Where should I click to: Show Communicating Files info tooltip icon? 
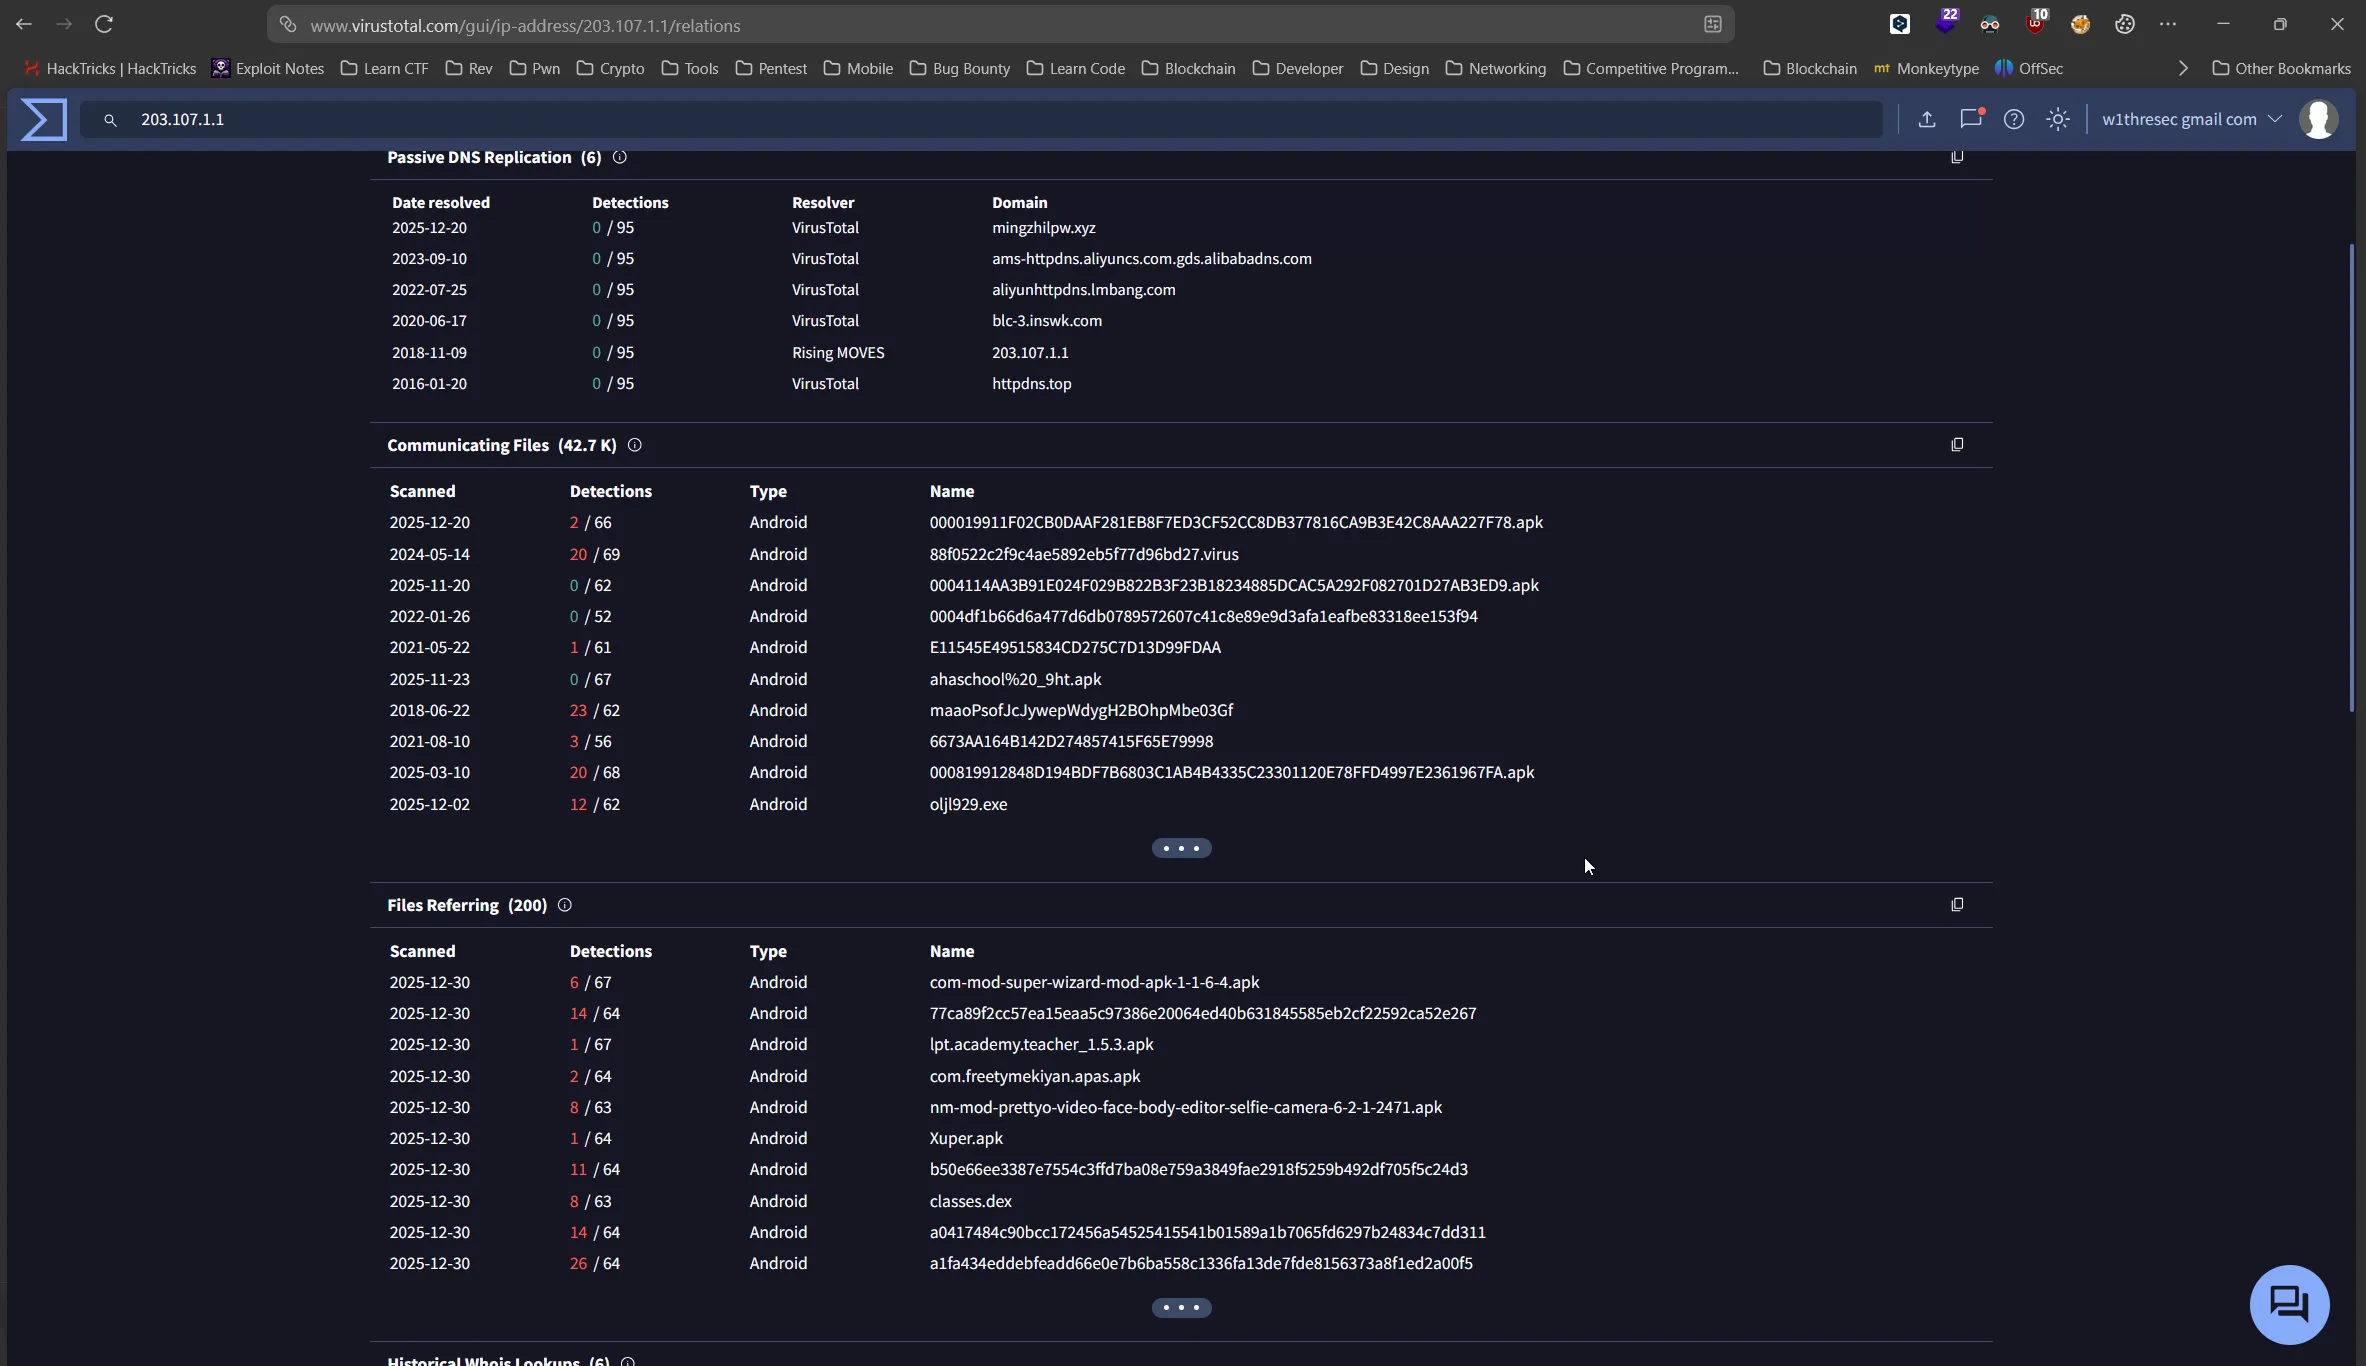point(634,445)
